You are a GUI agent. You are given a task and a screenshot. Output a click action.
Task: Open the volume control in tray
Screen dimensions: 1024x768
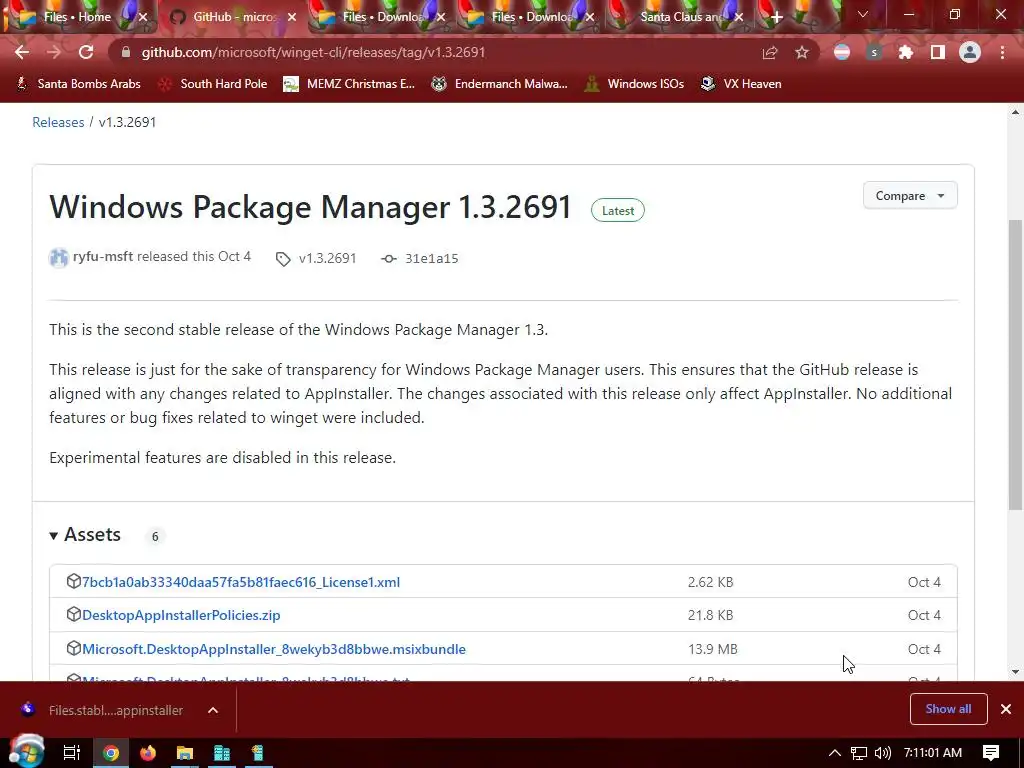point(883,753)
